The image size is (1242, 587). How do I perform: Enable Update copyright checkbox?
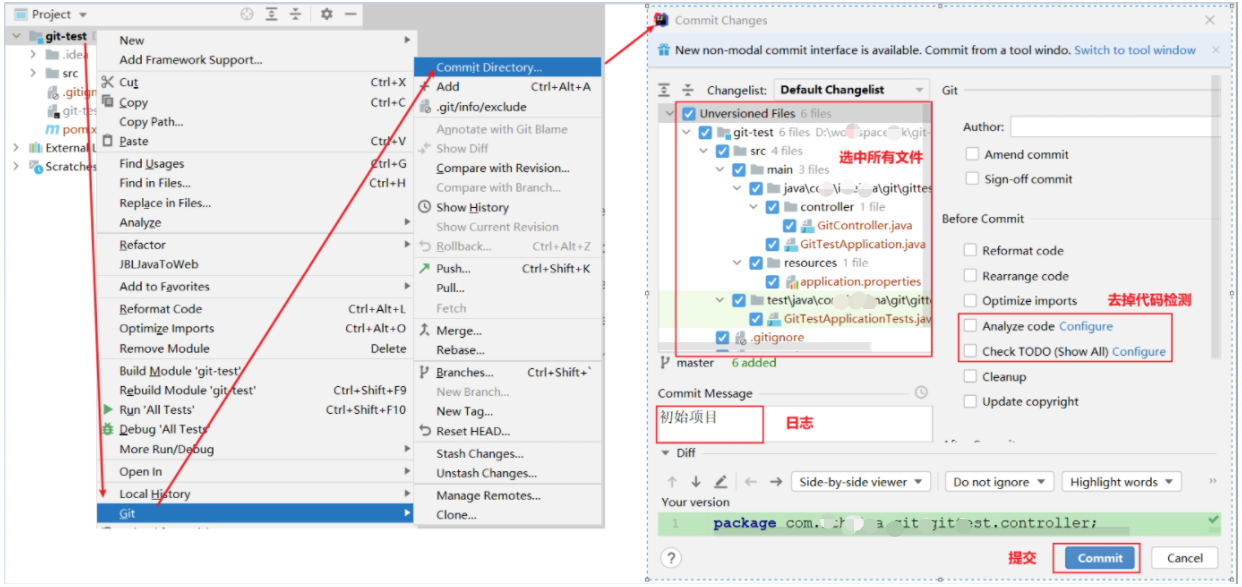[972, 401]
